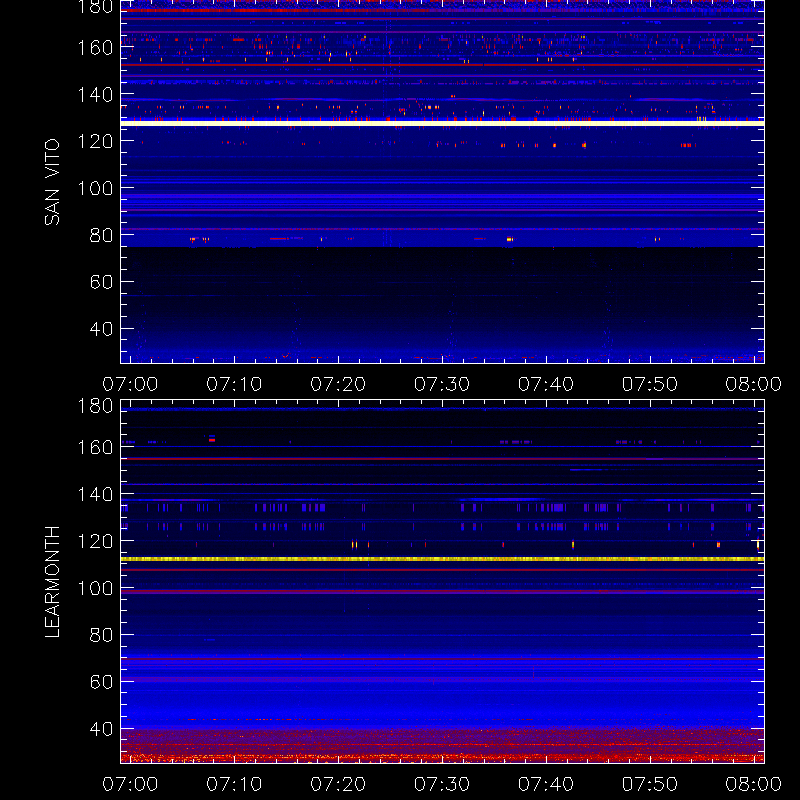
Task: Select the 100 tick label on San Vito plot
Action: 95,188
